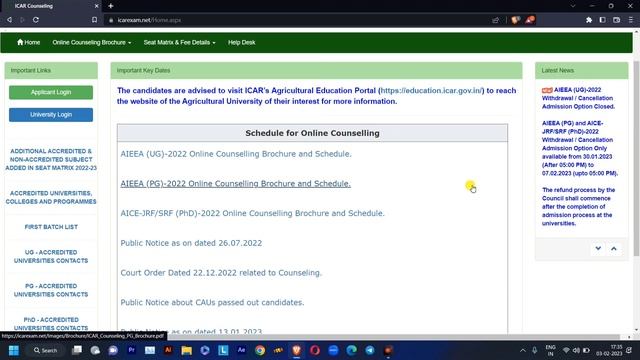This screenshot has width=640, height=360.
Task: Open the Brave wallet icon
Action: [616, 20]
